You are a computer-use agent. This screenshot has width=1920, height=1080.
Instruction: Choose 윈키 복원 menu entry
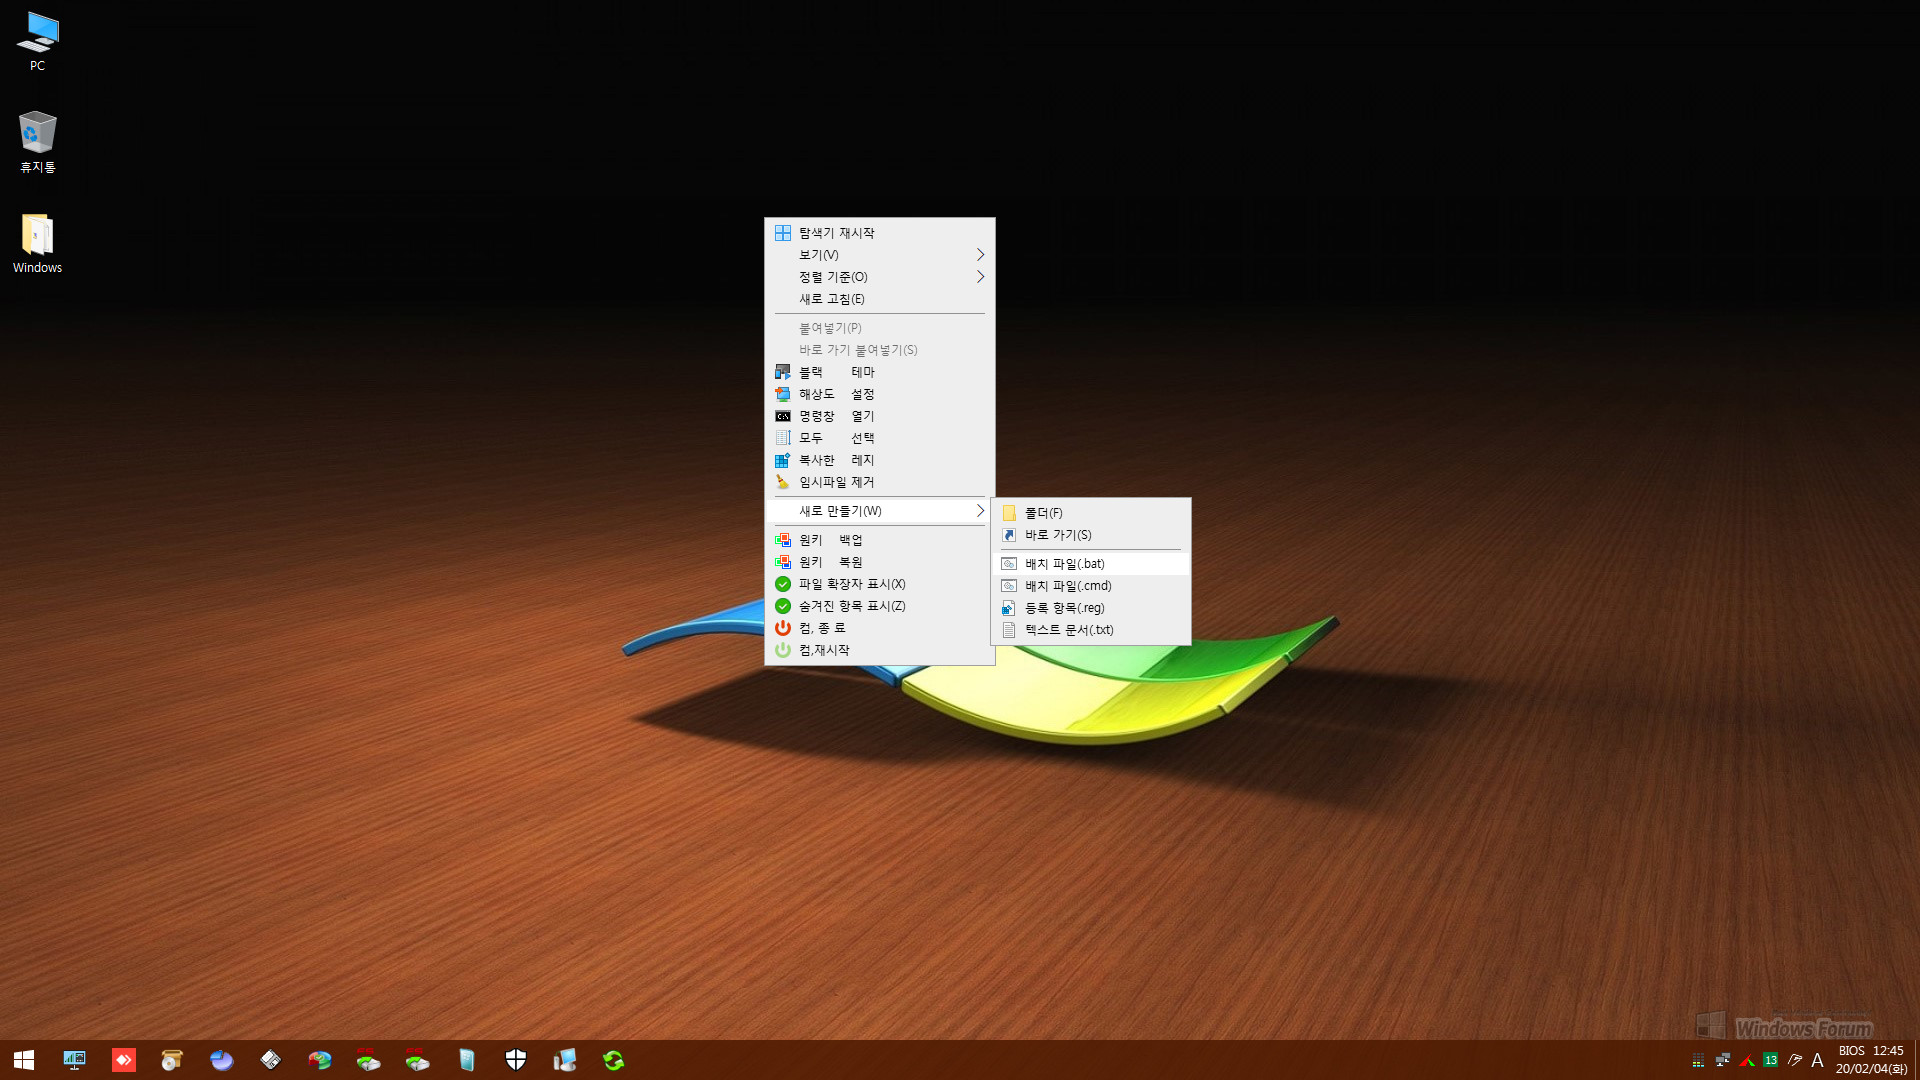coord(879,562)
